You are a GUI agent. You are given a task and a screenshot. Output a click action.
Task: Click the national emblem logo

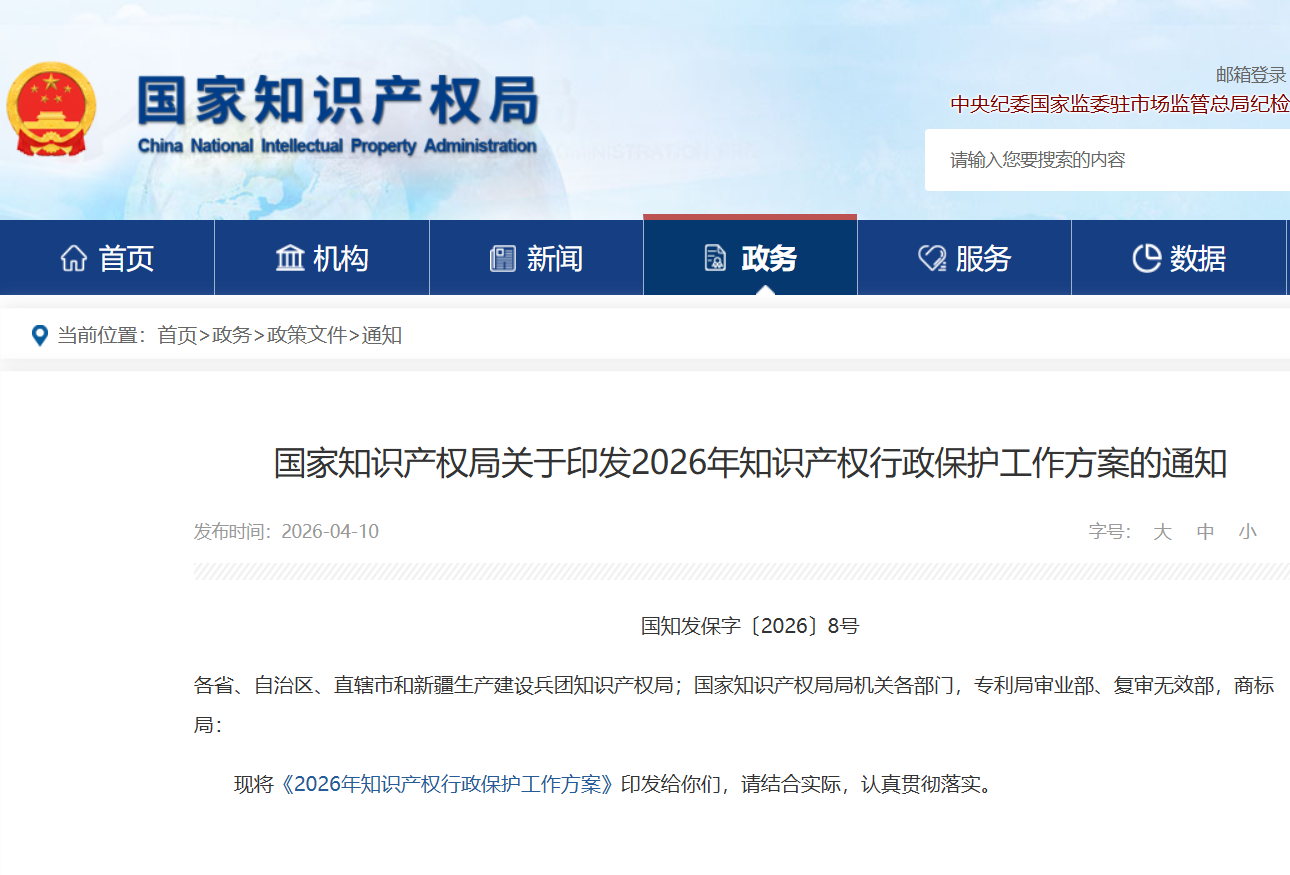coord(52,110)
